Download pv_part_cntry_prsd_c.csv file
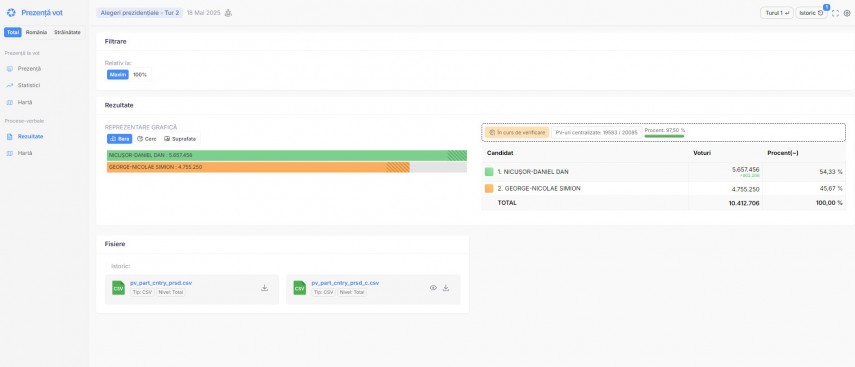The width and height of the screenshot is (855, 367). tap(445, 288)
